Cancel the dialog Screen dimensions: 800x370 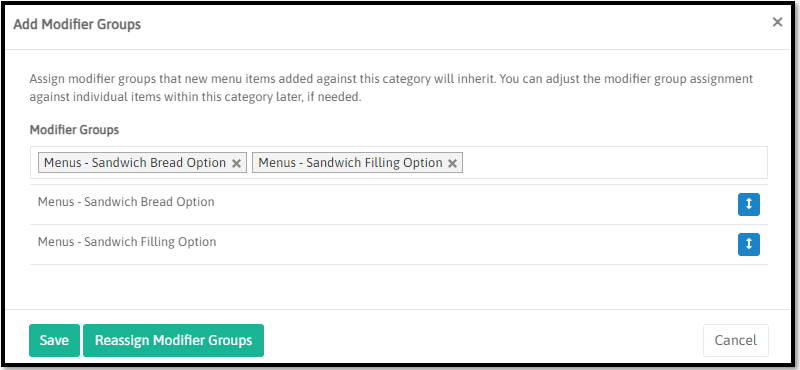pos(735,340)
